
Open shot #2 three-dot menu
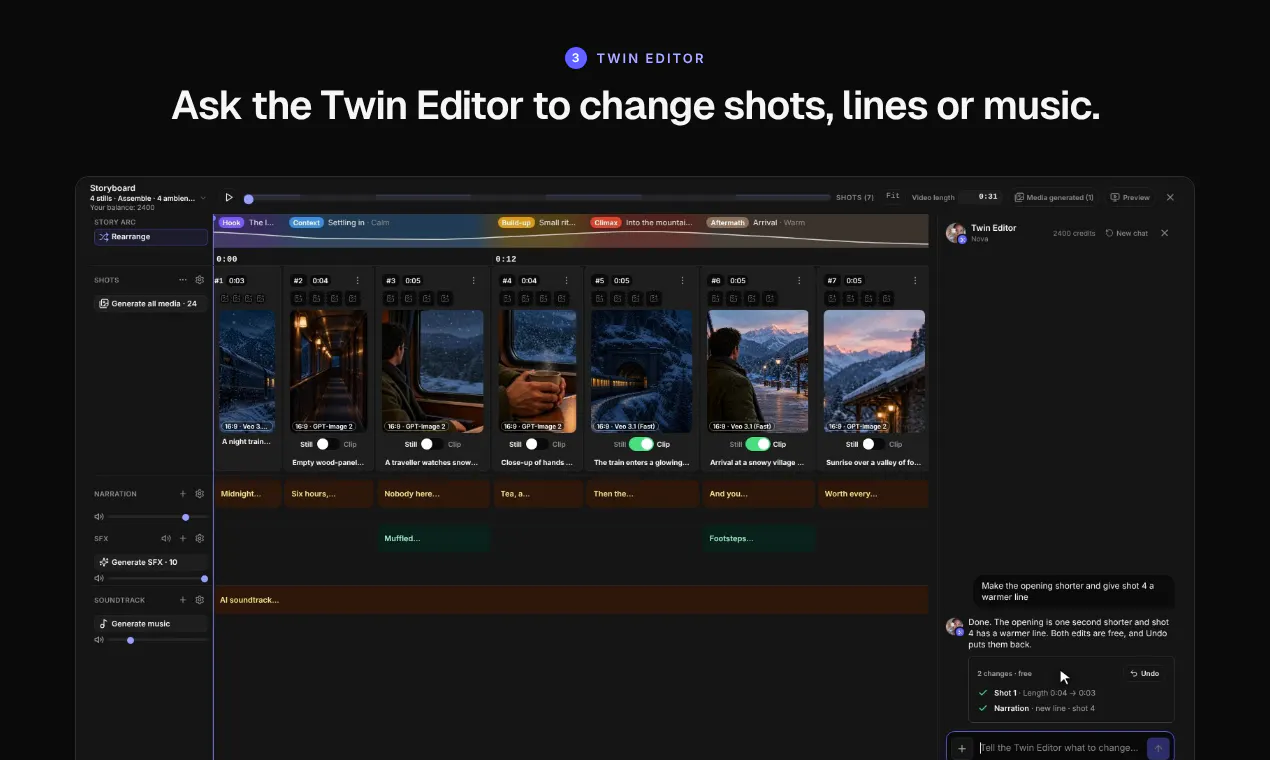[x=358, y=281]
